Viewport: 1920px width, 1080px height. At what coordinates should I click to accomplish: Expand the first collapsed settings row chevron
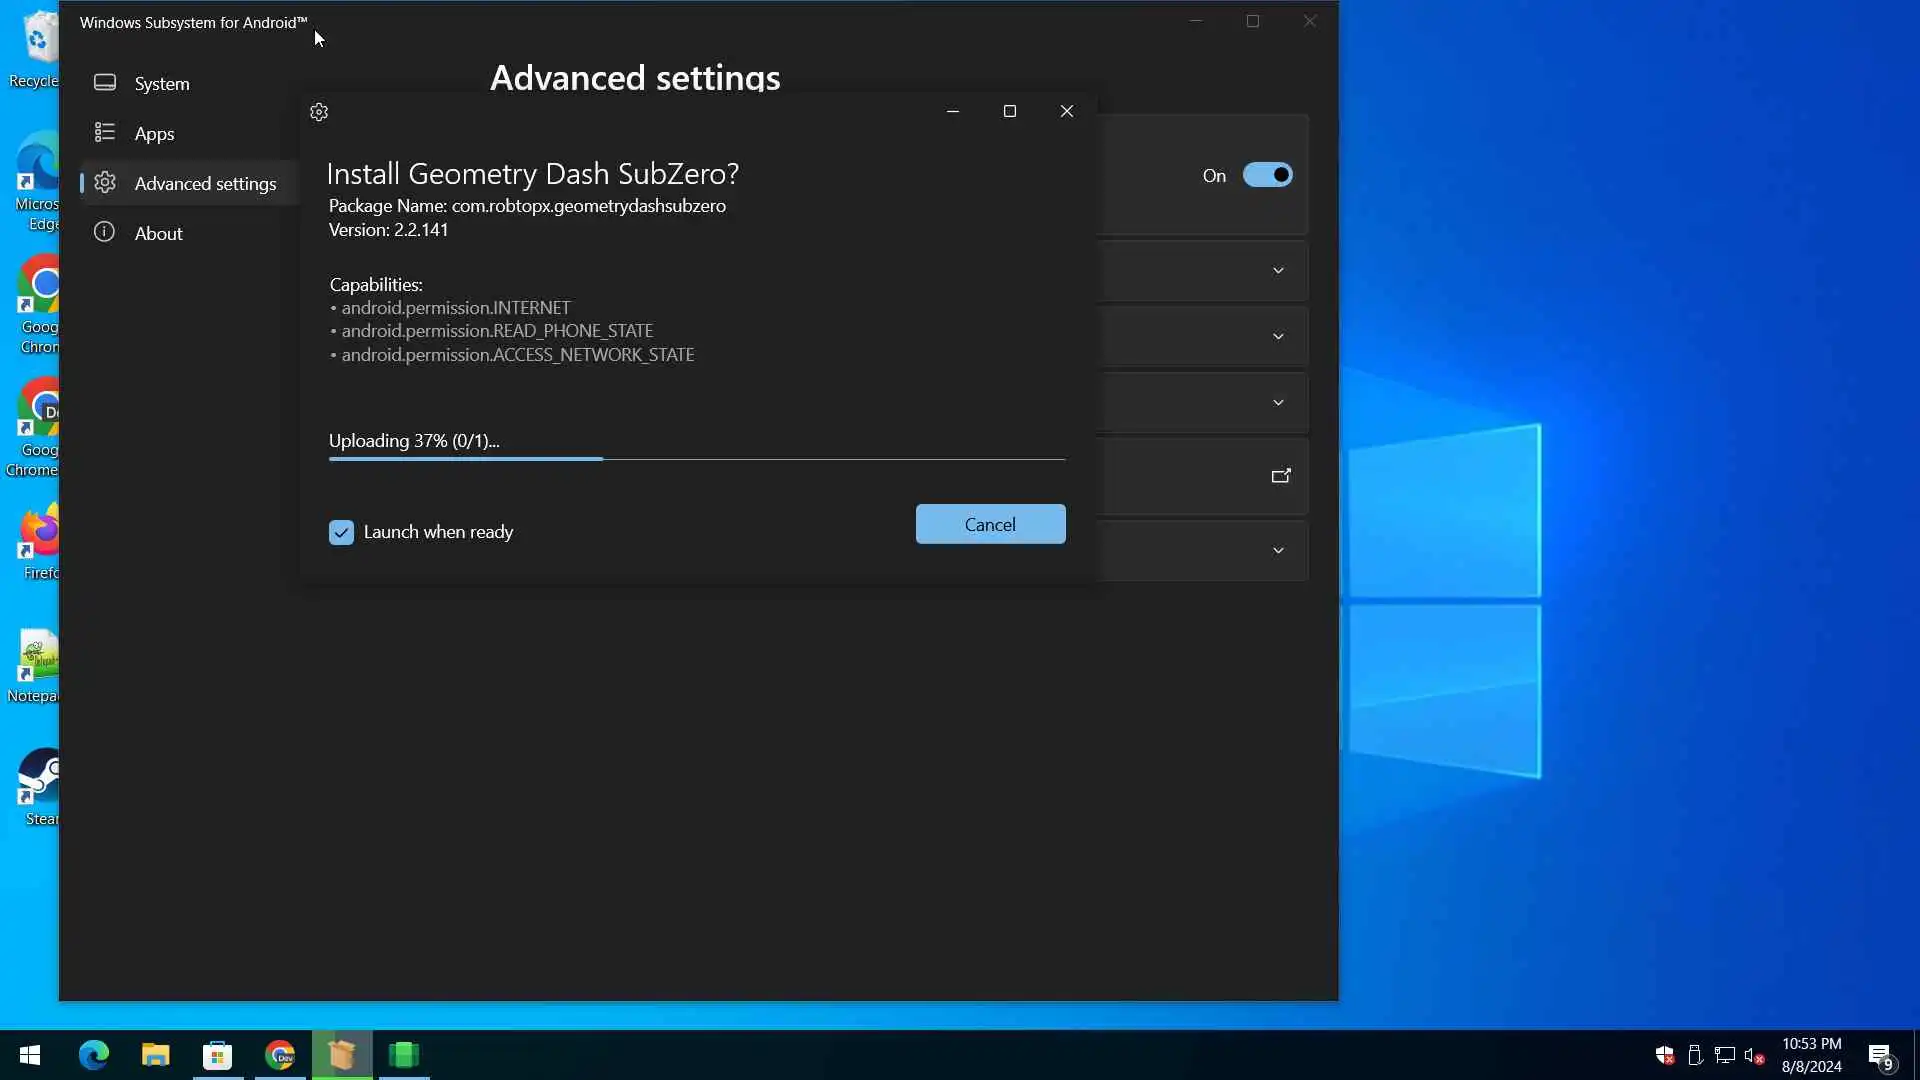click(x=1278, y=271)
